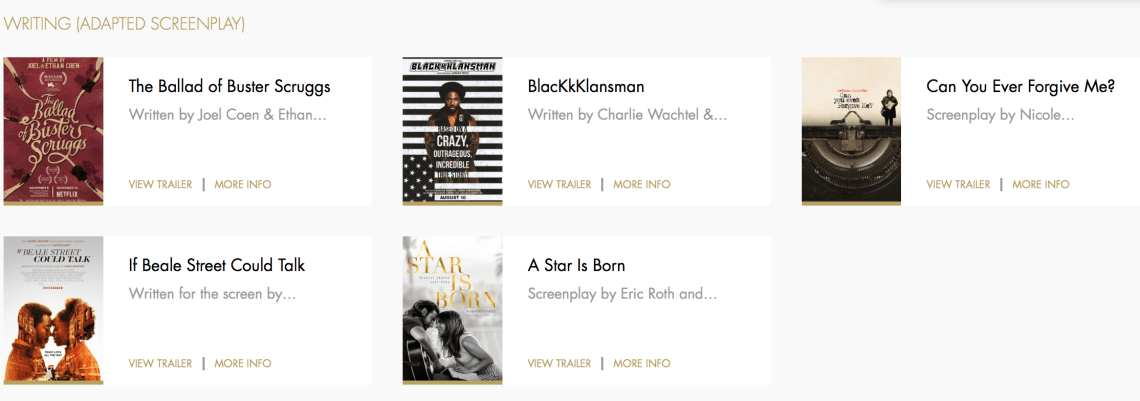Watch the BlacKkKlansman trailer
Viewport: 1140px width, 401px height.
(559, 184)
